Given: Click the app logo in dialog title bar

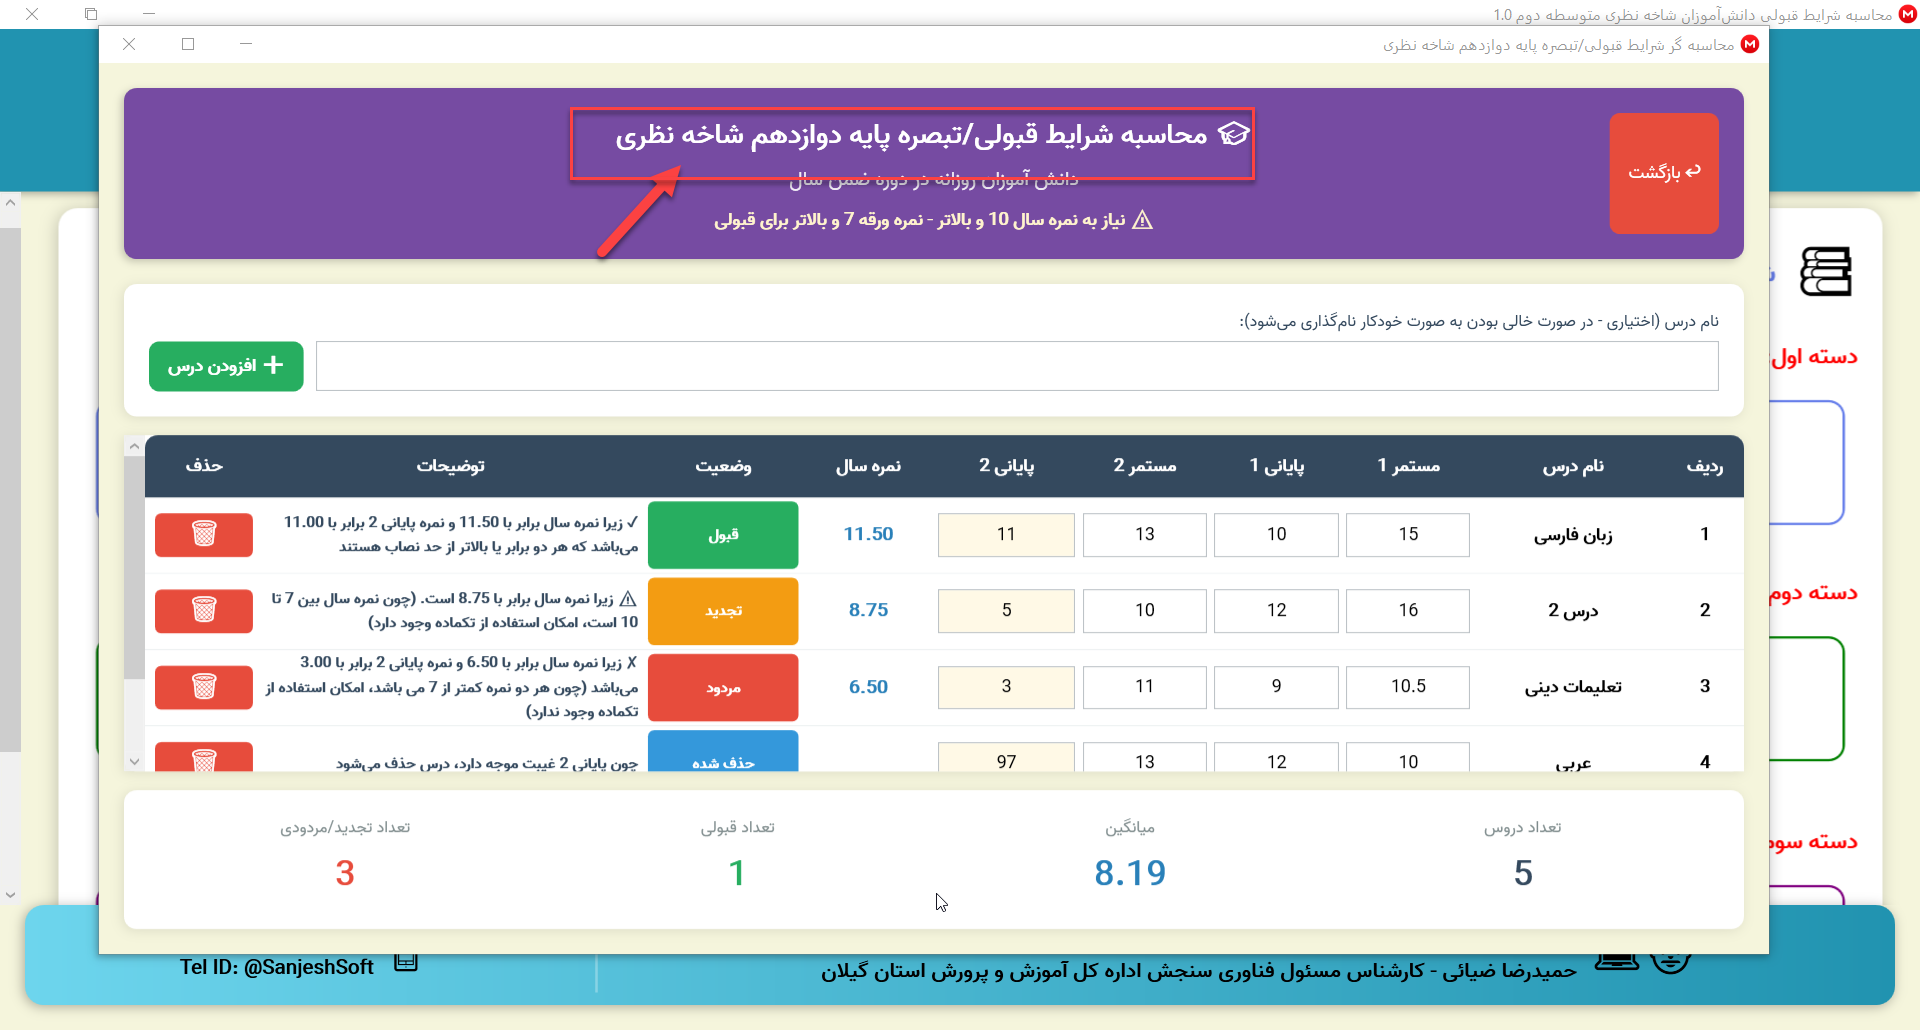Looking at the screenshot, I should (x=1750, y=45).
